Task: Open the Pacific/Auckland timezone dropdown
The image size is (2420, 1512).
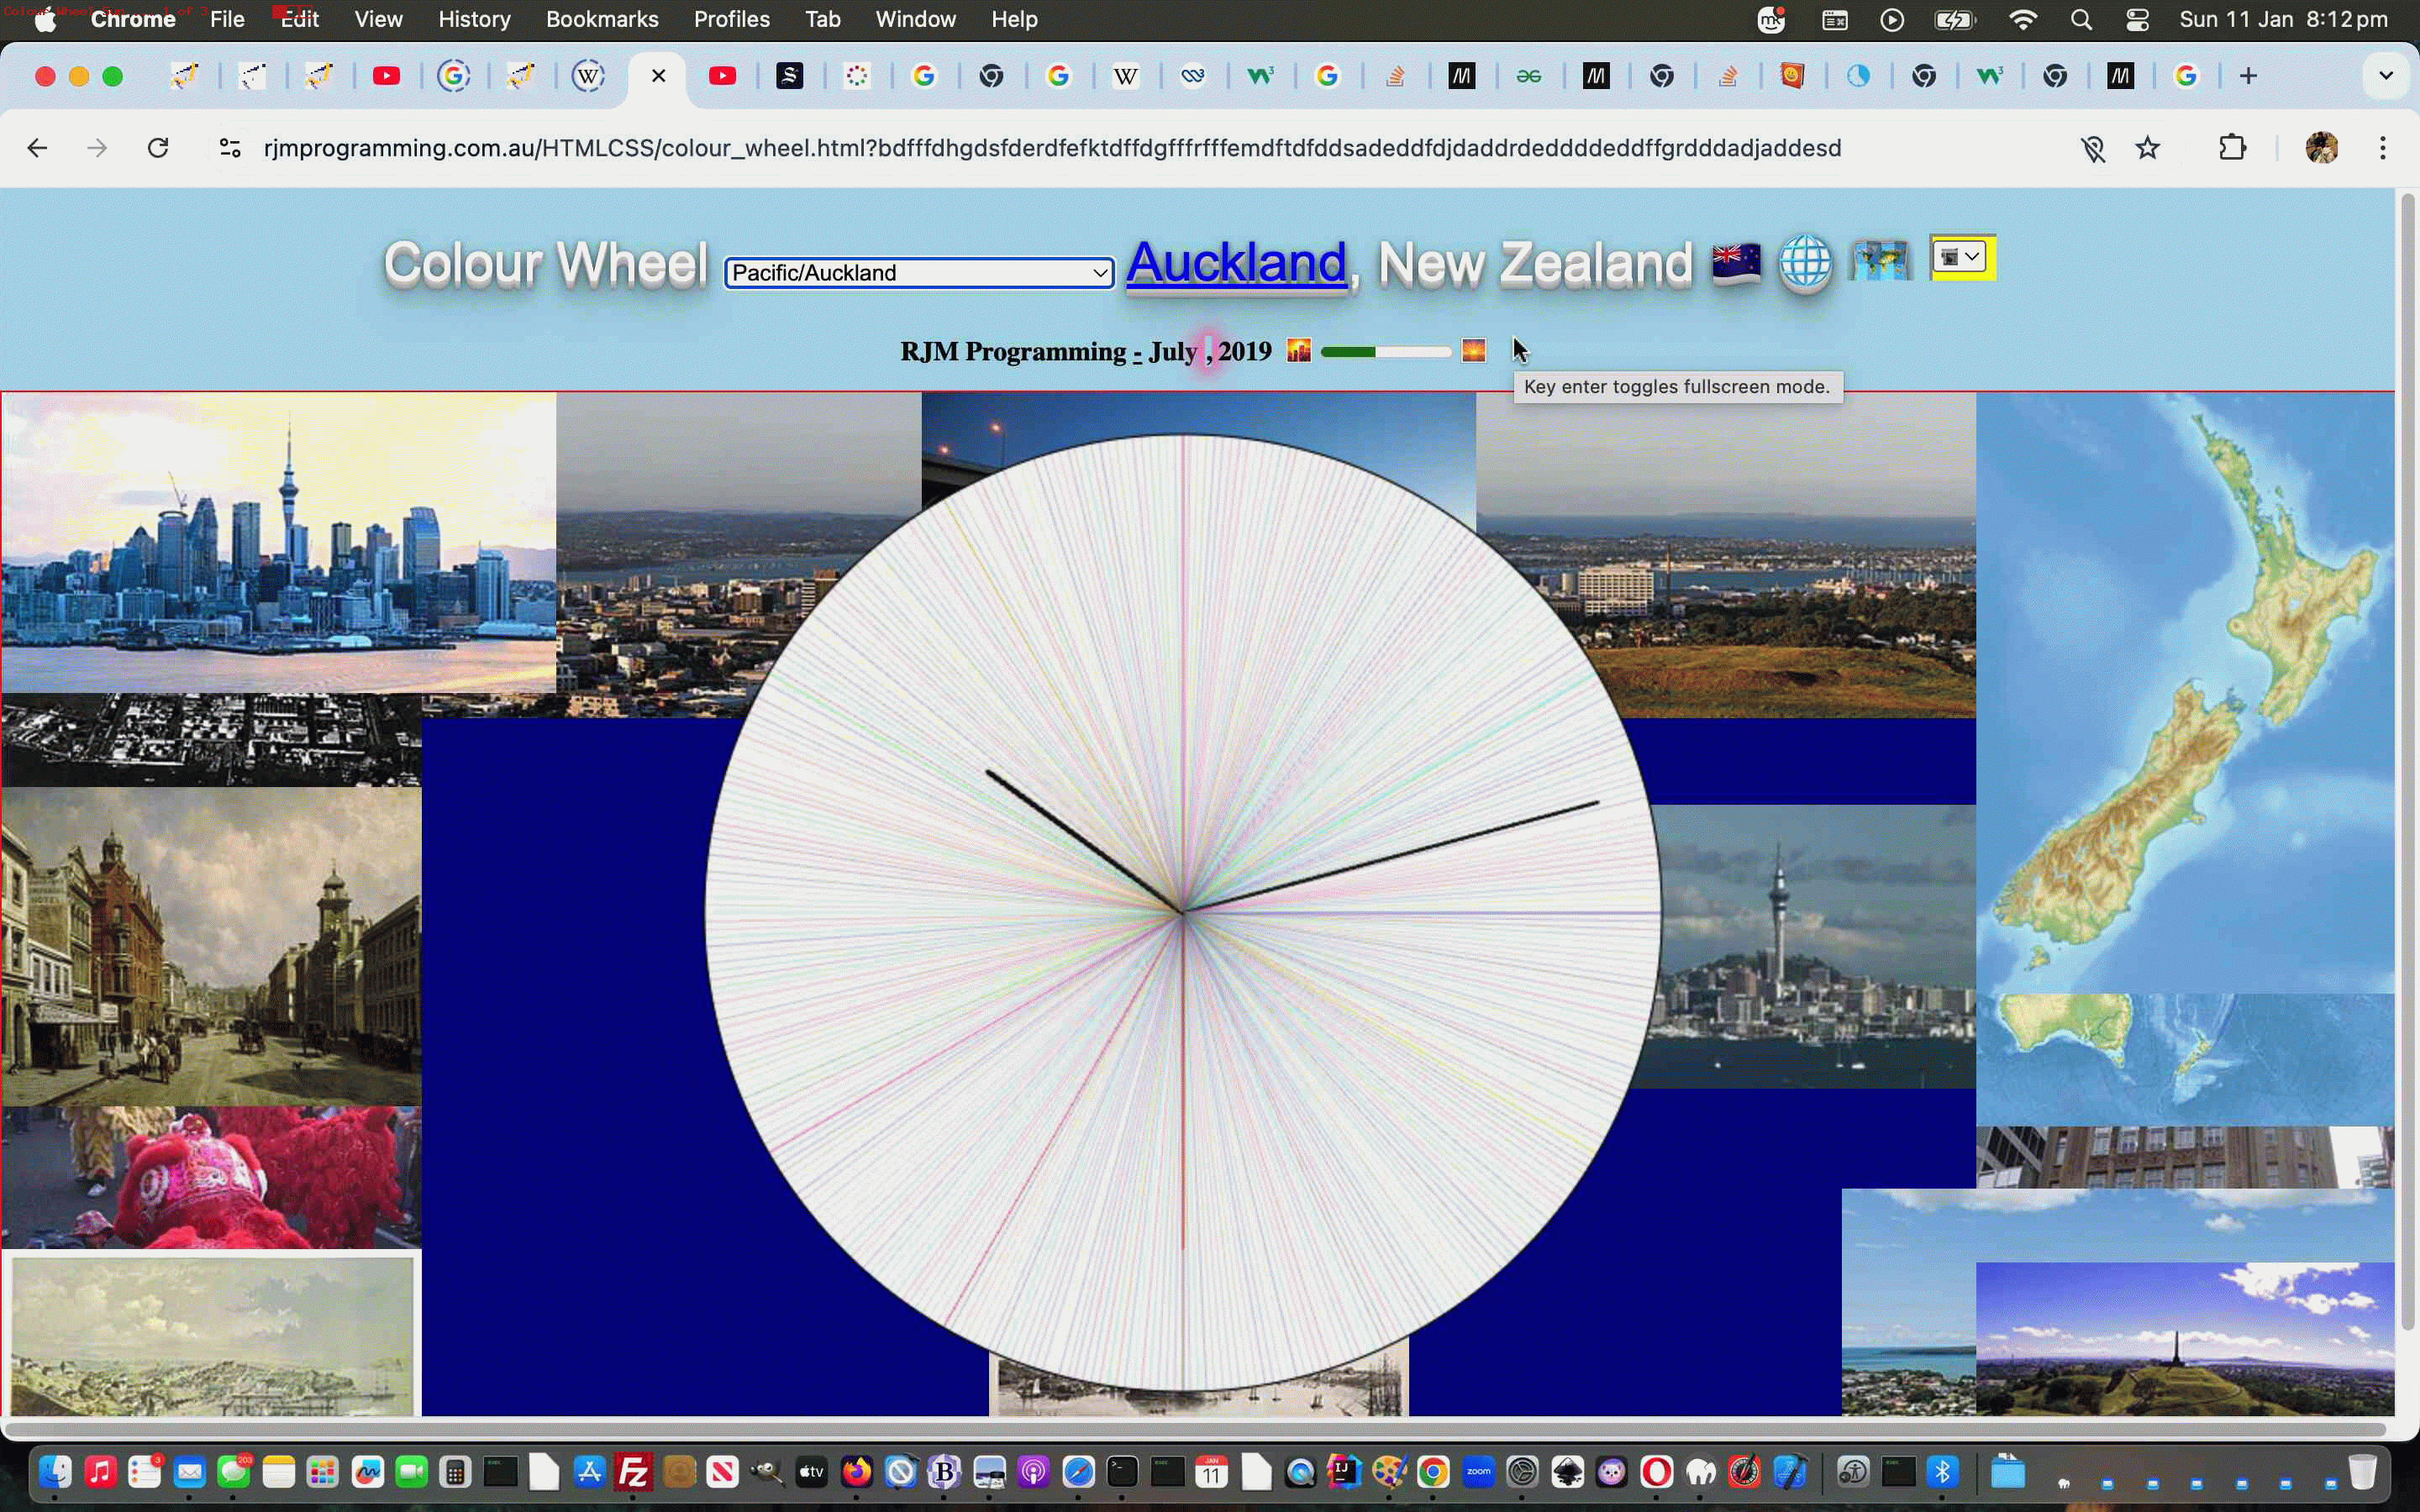Action: (918, 272)
